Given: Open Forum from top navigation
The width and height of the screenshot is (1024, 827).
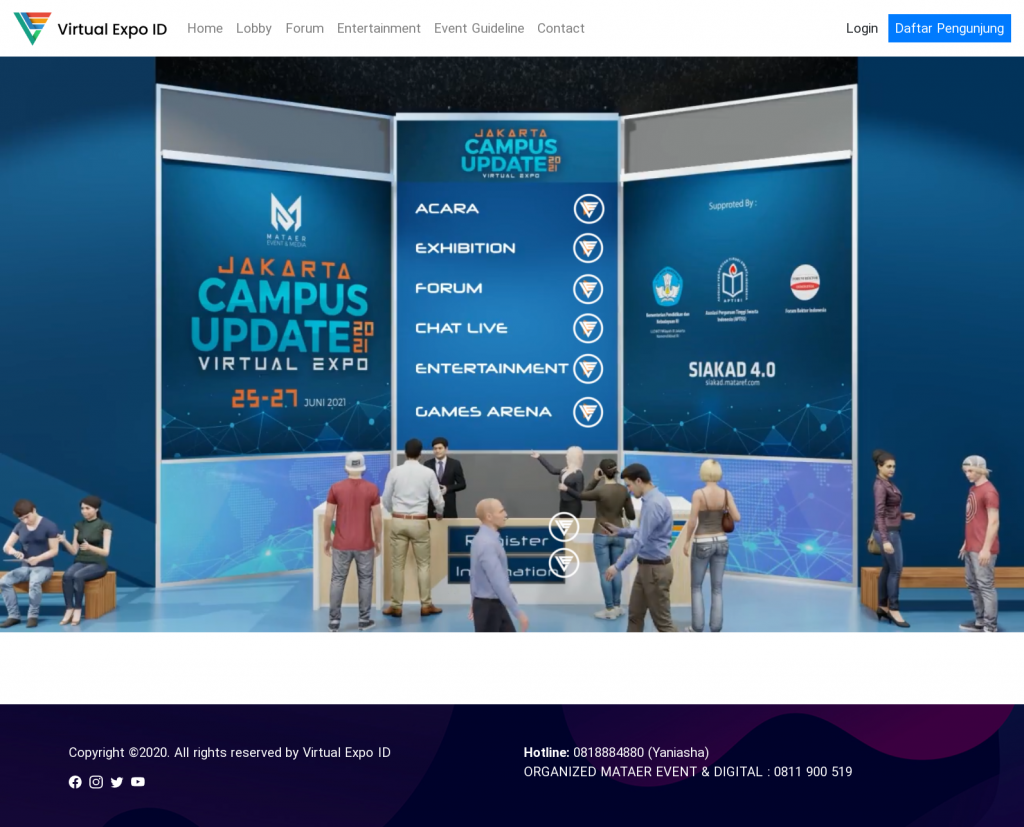Looking at the screenshot, I should (x=304, y=28).
